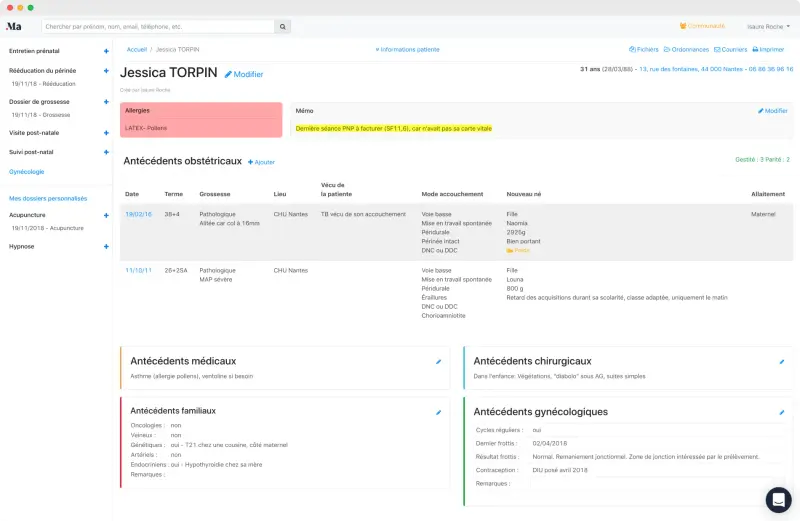Click the macOS yellow minimize button
Viewport: 800px width, 521px height.
click(20, 8)
